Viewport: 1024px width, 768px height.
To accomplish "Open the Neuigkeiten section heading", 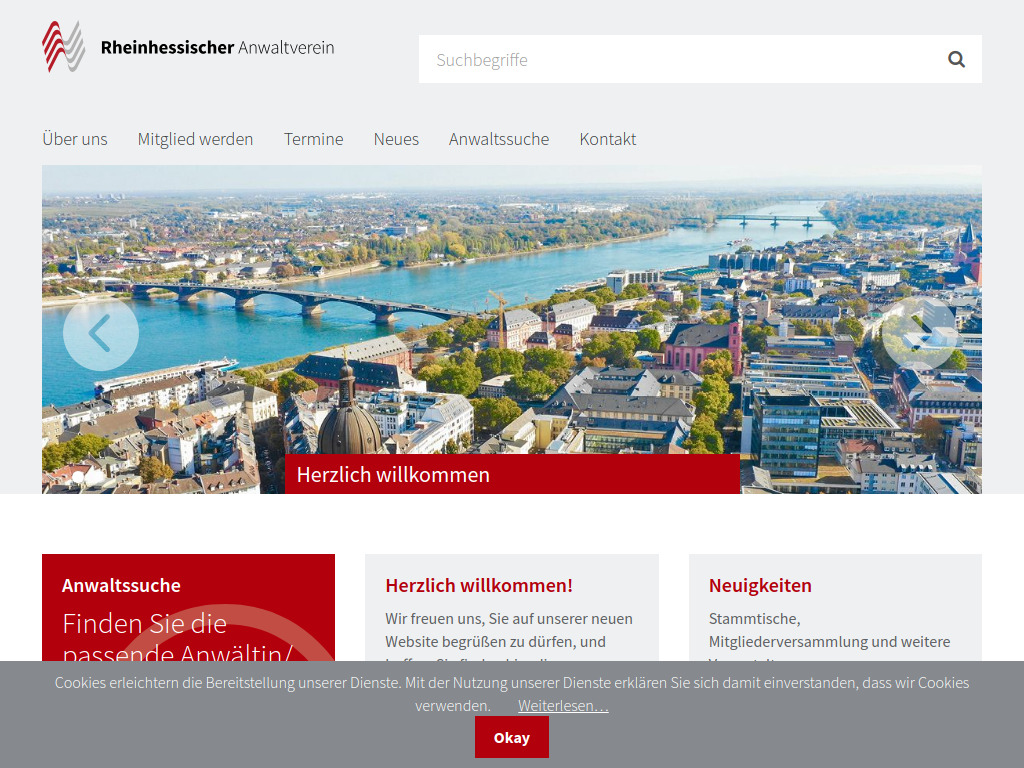I will 760,585.
